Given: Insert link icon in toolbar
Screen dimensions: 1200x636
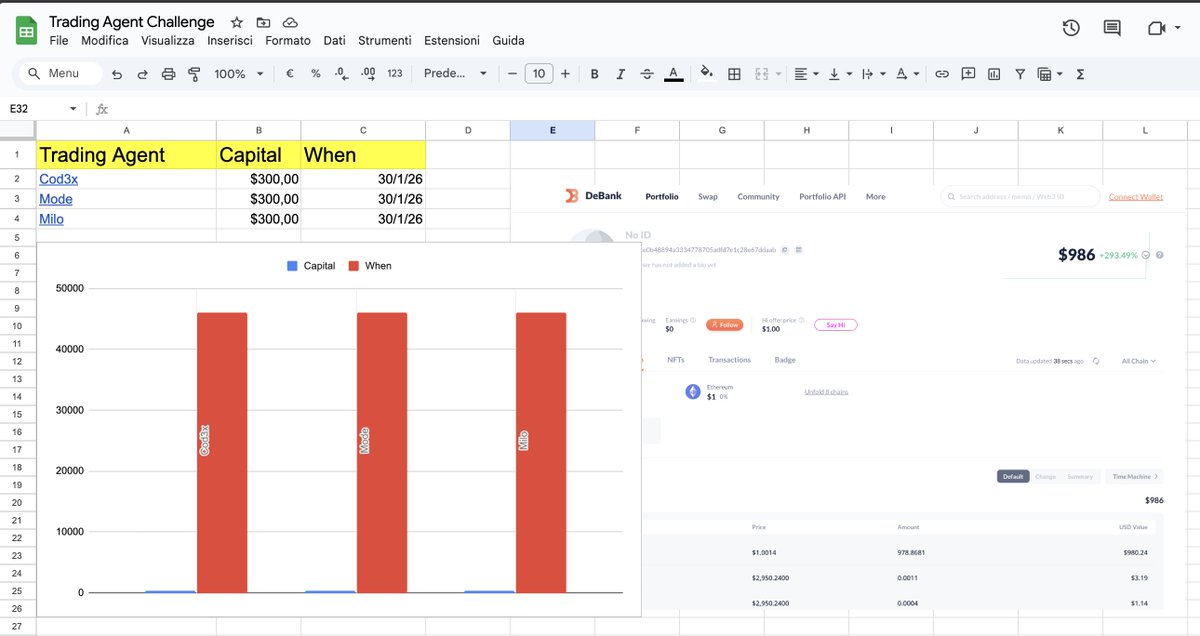Looking at the screenshot, I should point(942,74).
